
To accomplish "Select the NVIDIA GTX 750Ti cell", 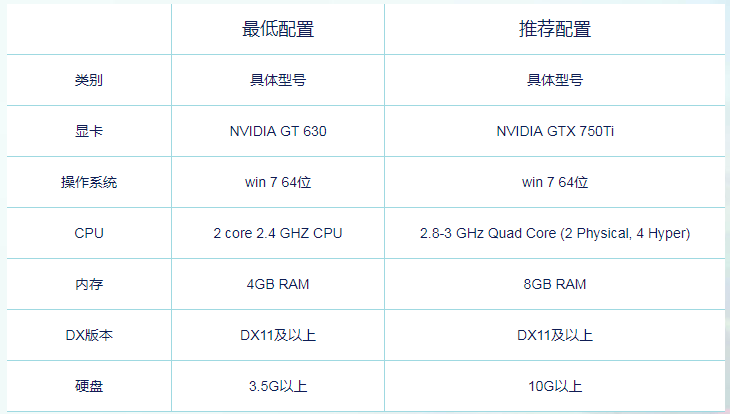I will click(555, 131).
